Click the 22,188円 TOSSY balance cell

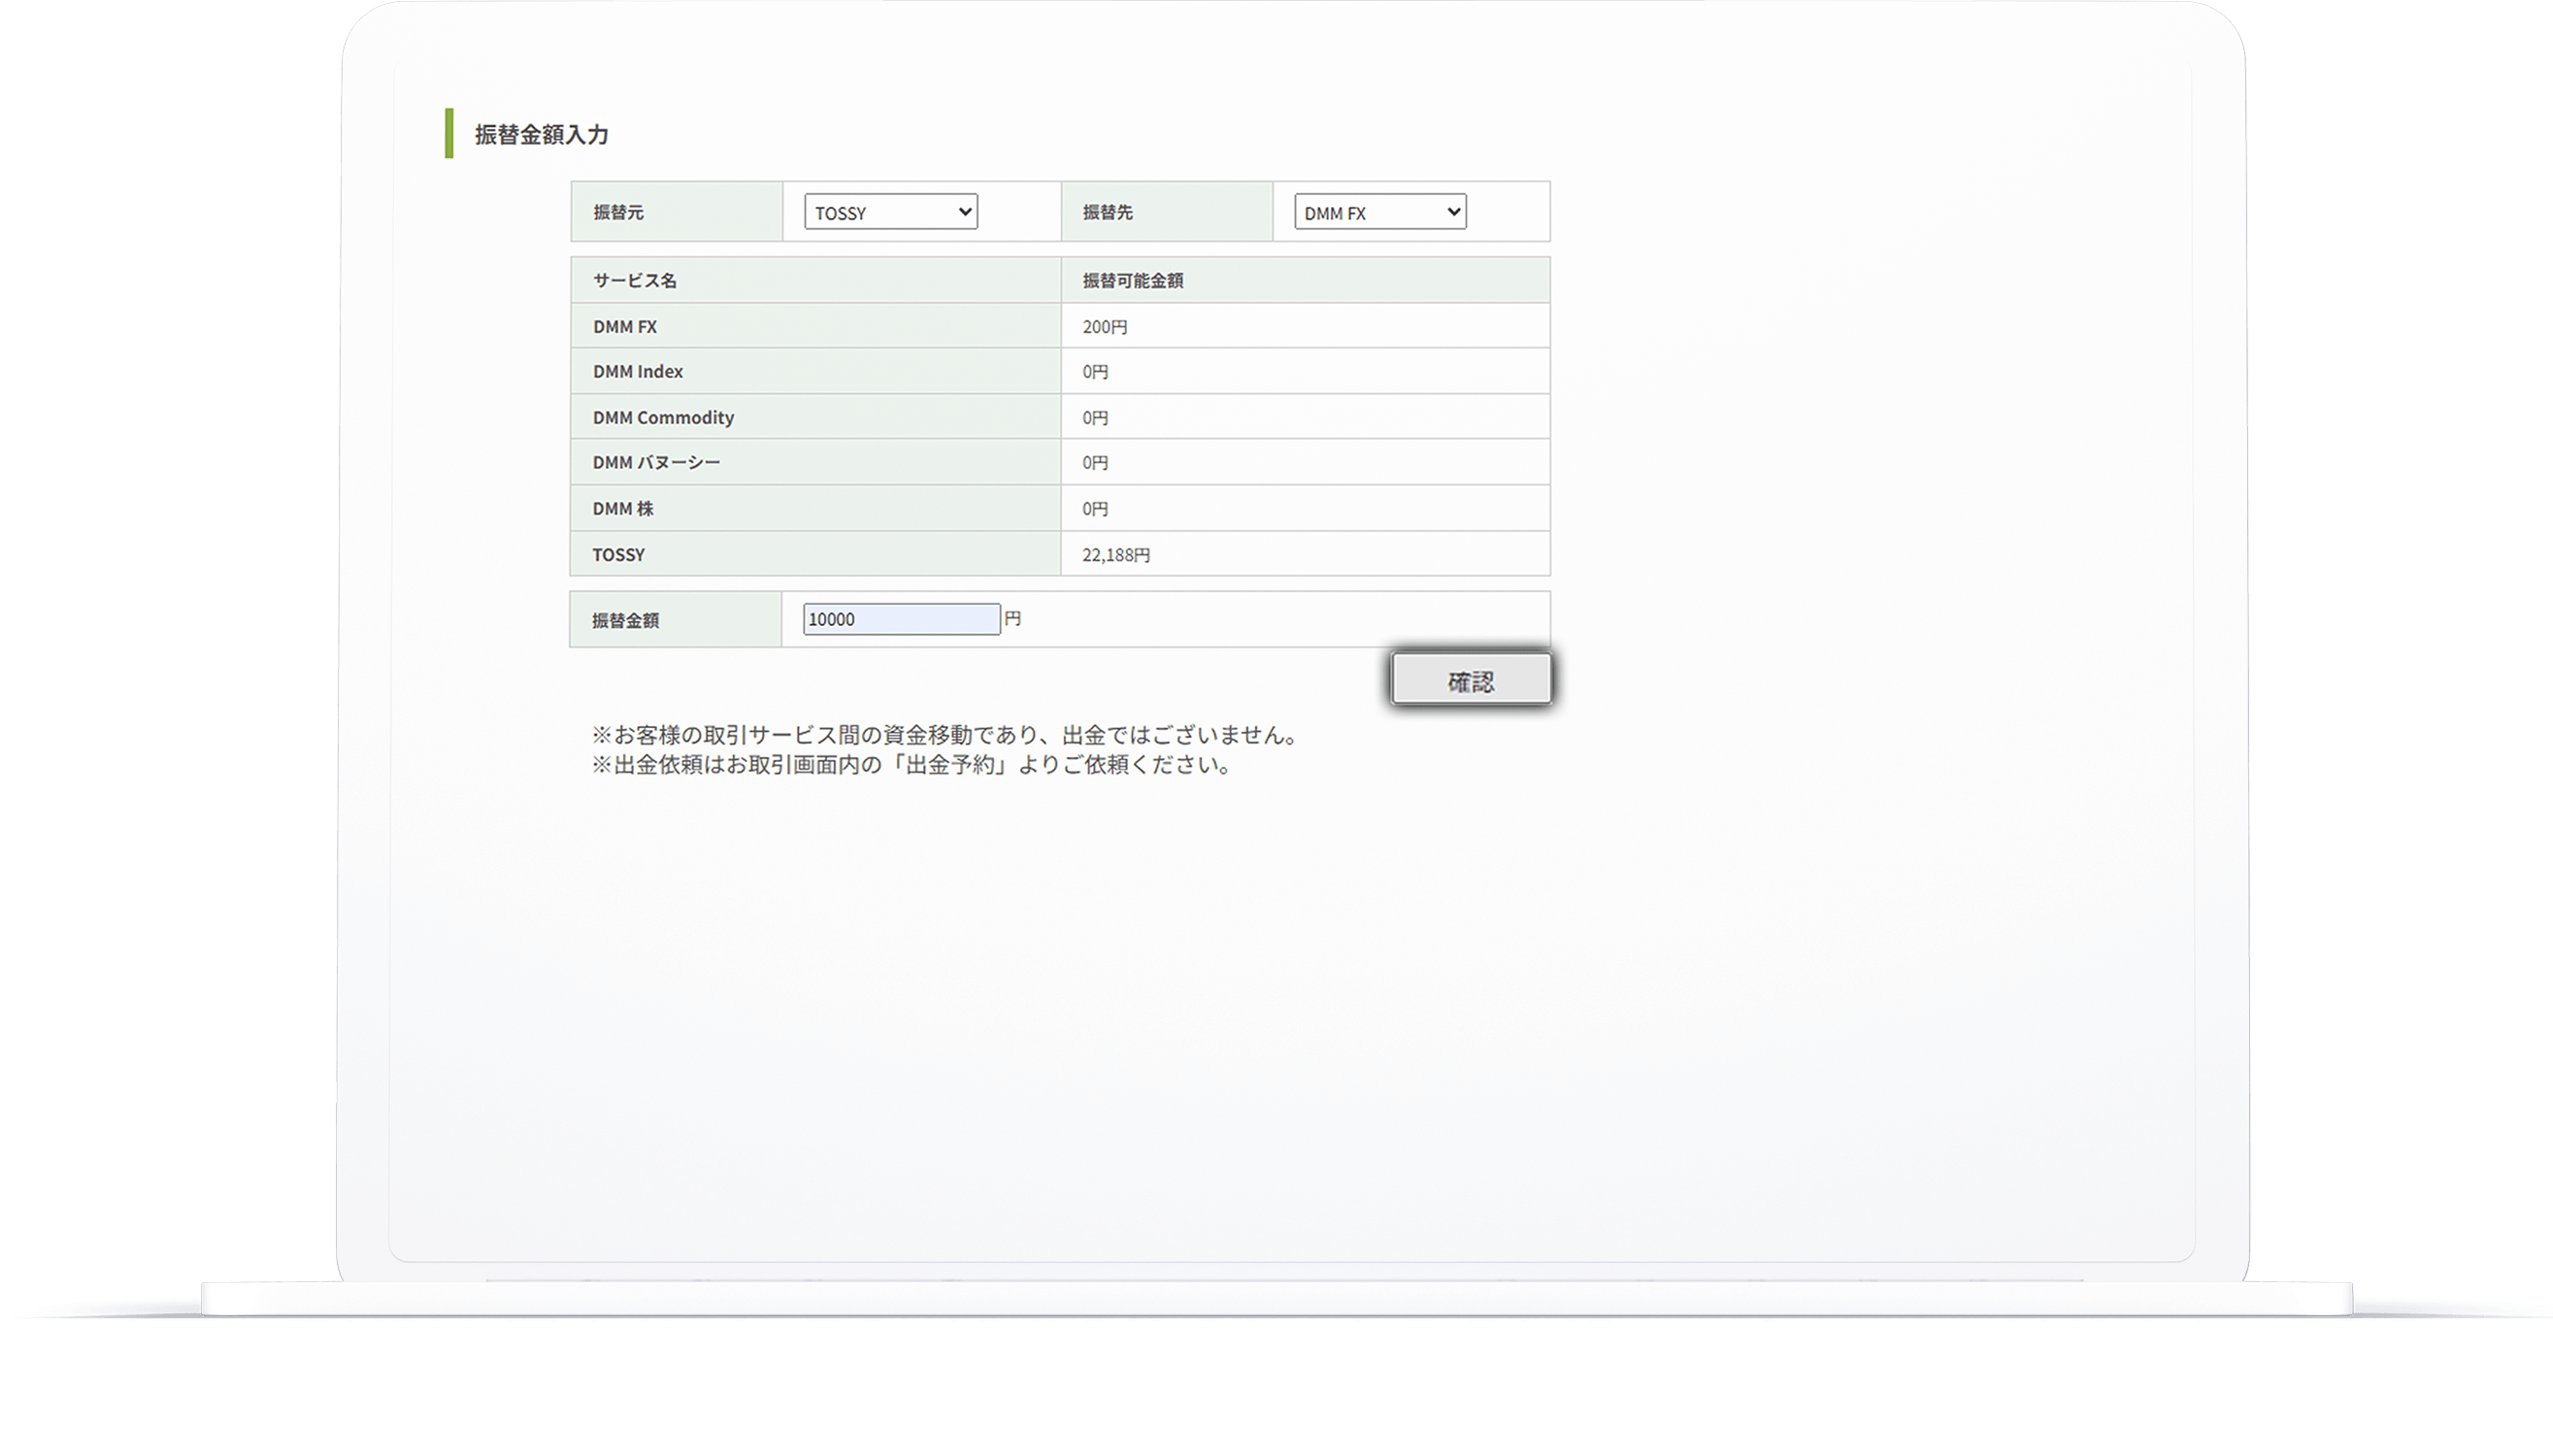1116,555
